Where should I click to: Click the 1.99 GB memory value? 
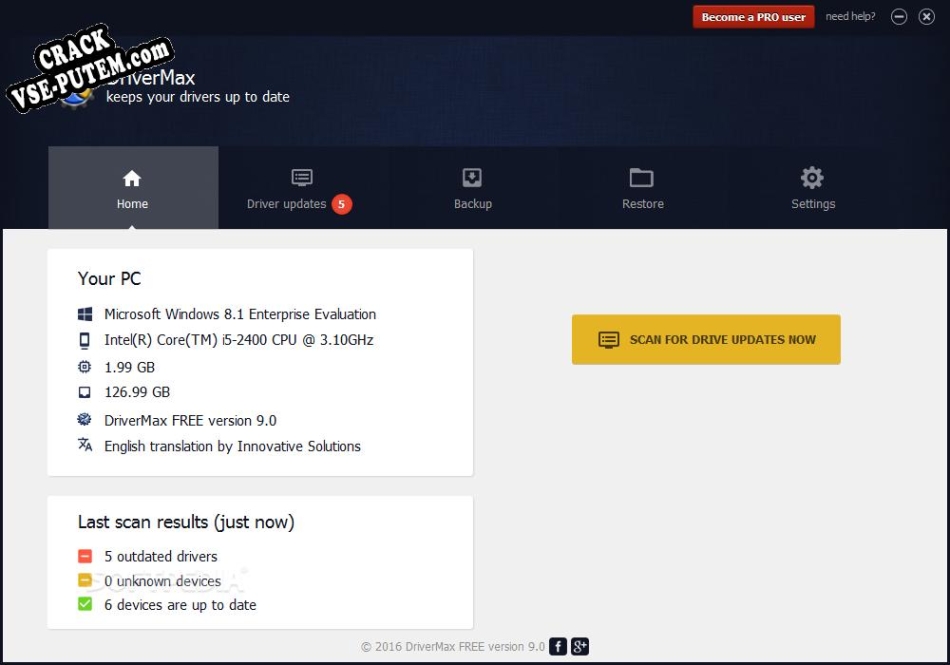[130, 367]
